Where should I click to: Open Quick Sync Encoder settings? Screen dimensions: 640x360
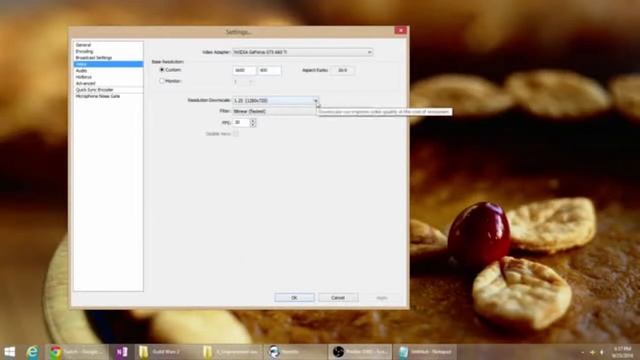95,90
